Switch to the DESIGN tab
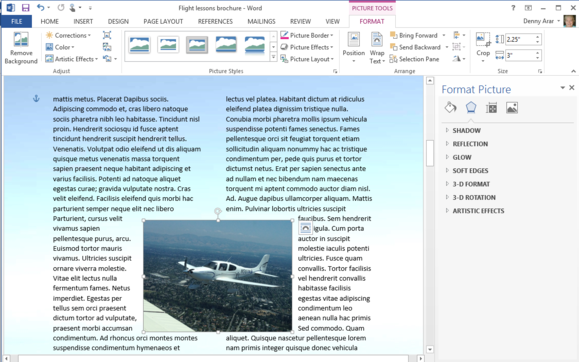 point(118,21)
